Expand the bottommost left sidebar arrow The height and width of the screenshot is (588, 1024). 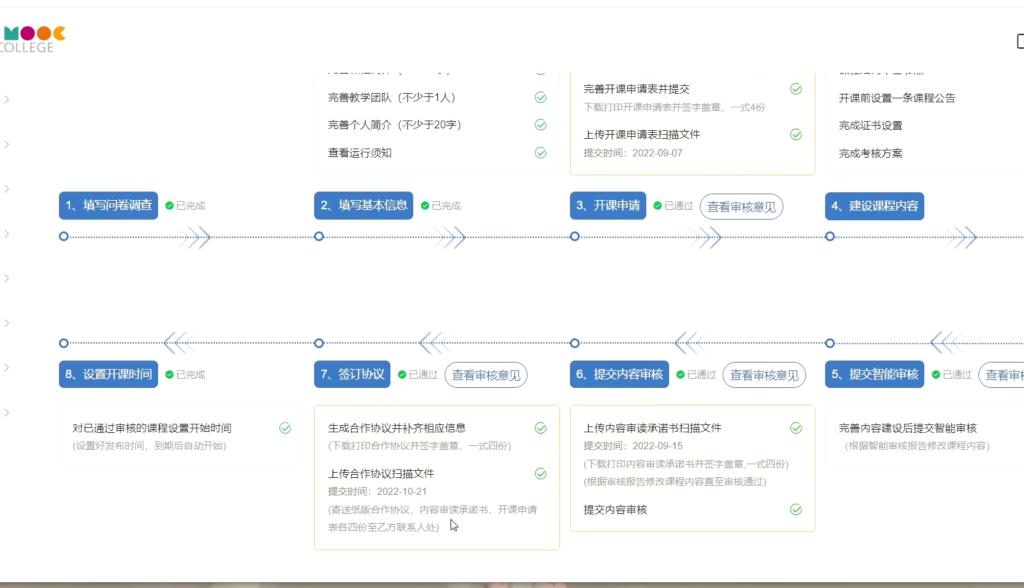[x=7, y=412]
